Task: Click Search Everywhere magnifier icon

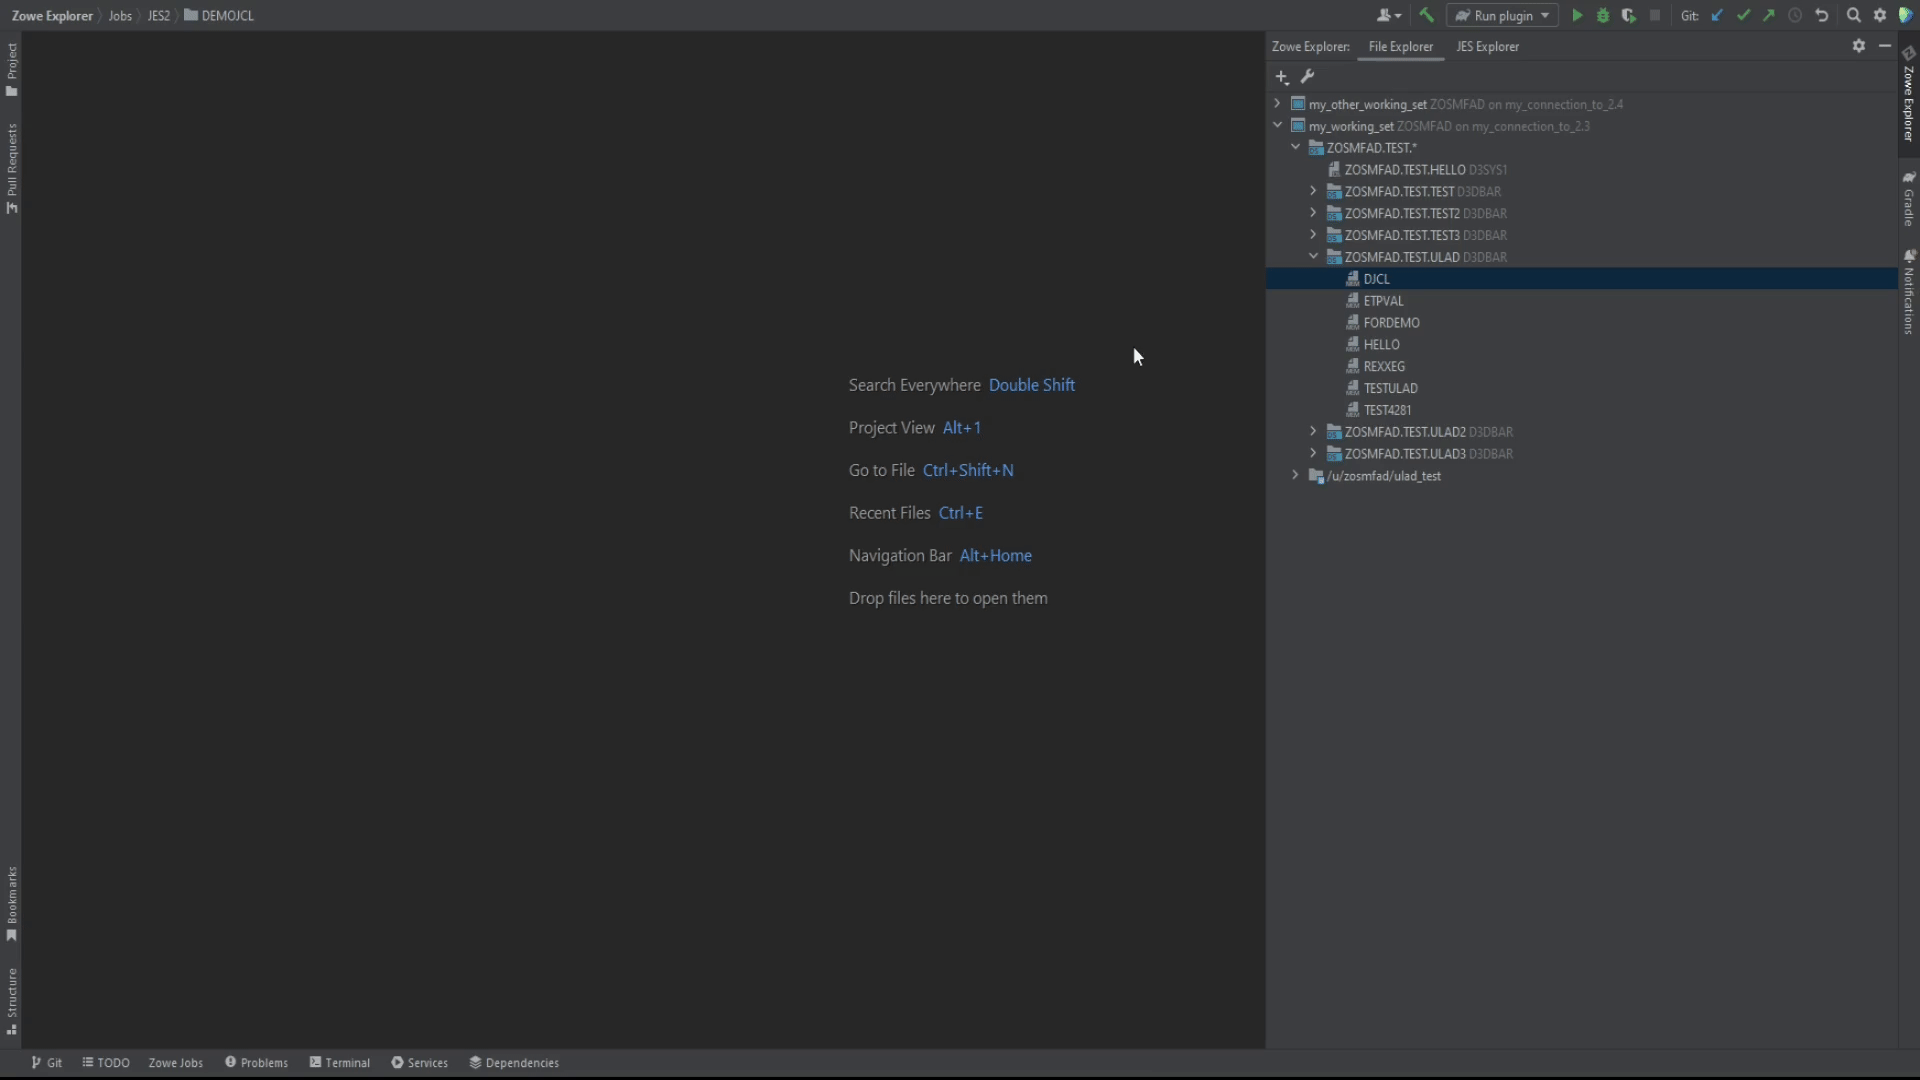Action: click(1854, 16)
